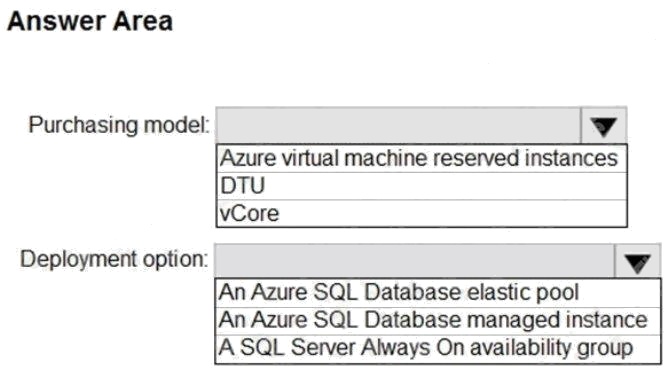Choose DTU as the purchasing model
The height and width of the screenshot is (376, 670).
click(422, 186)
